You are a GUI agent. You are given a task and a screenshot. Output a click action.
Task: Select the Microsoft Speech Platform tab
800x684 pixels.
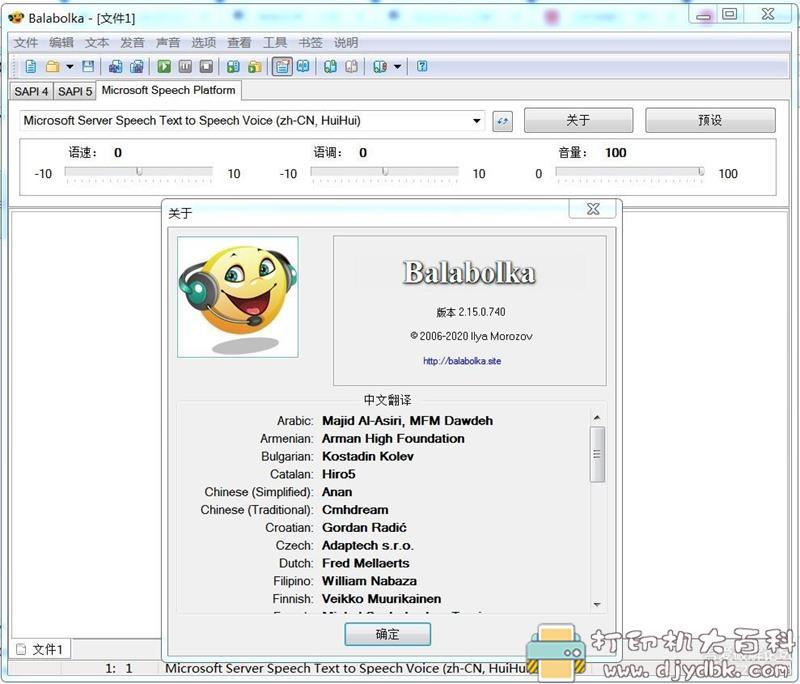[x=168, y=90]
